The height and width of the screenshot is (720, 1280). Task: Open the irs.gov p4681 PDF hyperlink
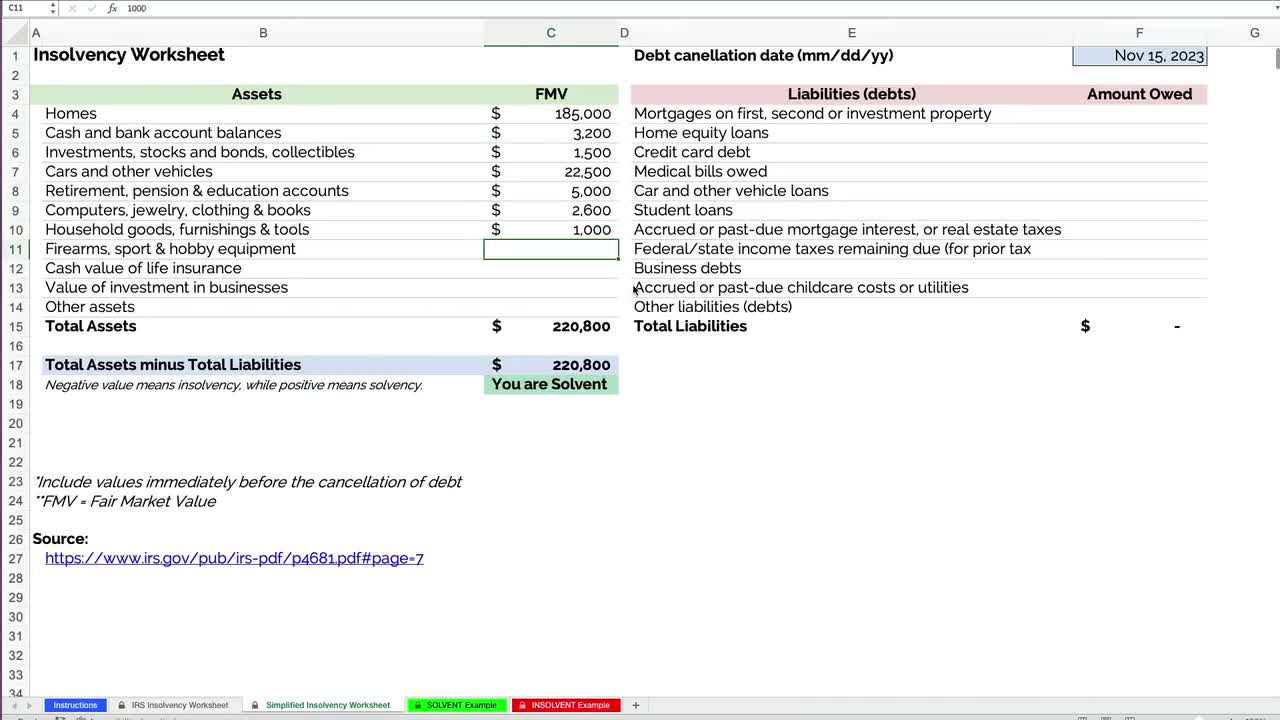click(234, 558)
